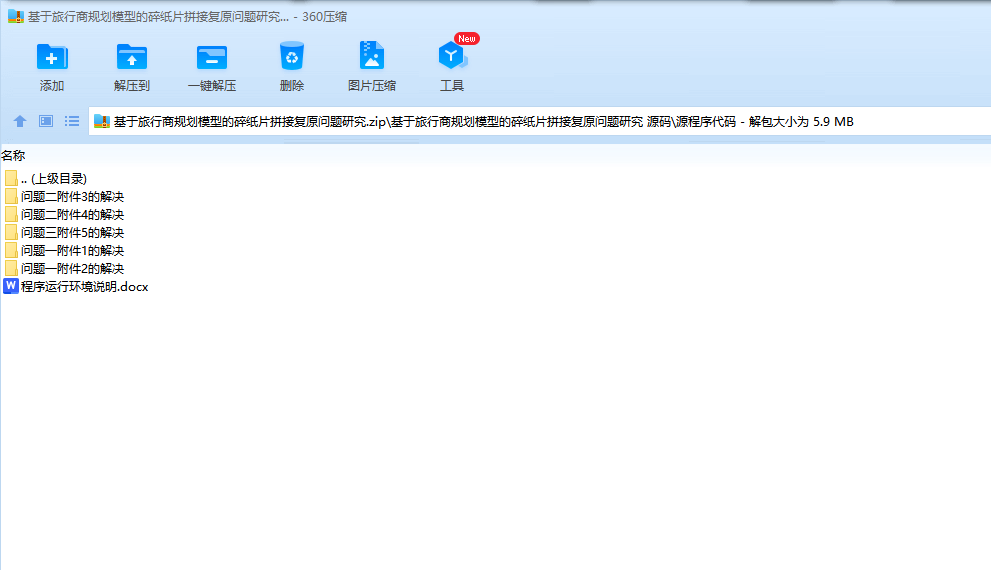Click folder icon for 问题一附件2的解决
Viewport: 991px width, 570px height.
pos(11,269)
